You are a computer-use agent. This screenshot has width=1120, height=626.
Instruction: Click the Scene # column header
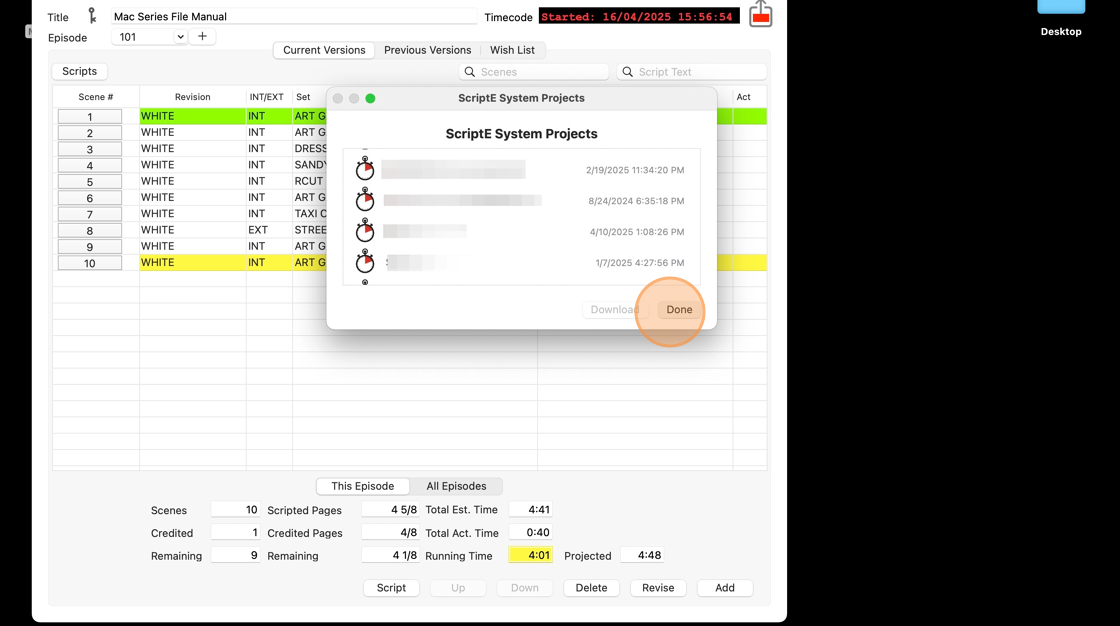click(x=96, y=96)
